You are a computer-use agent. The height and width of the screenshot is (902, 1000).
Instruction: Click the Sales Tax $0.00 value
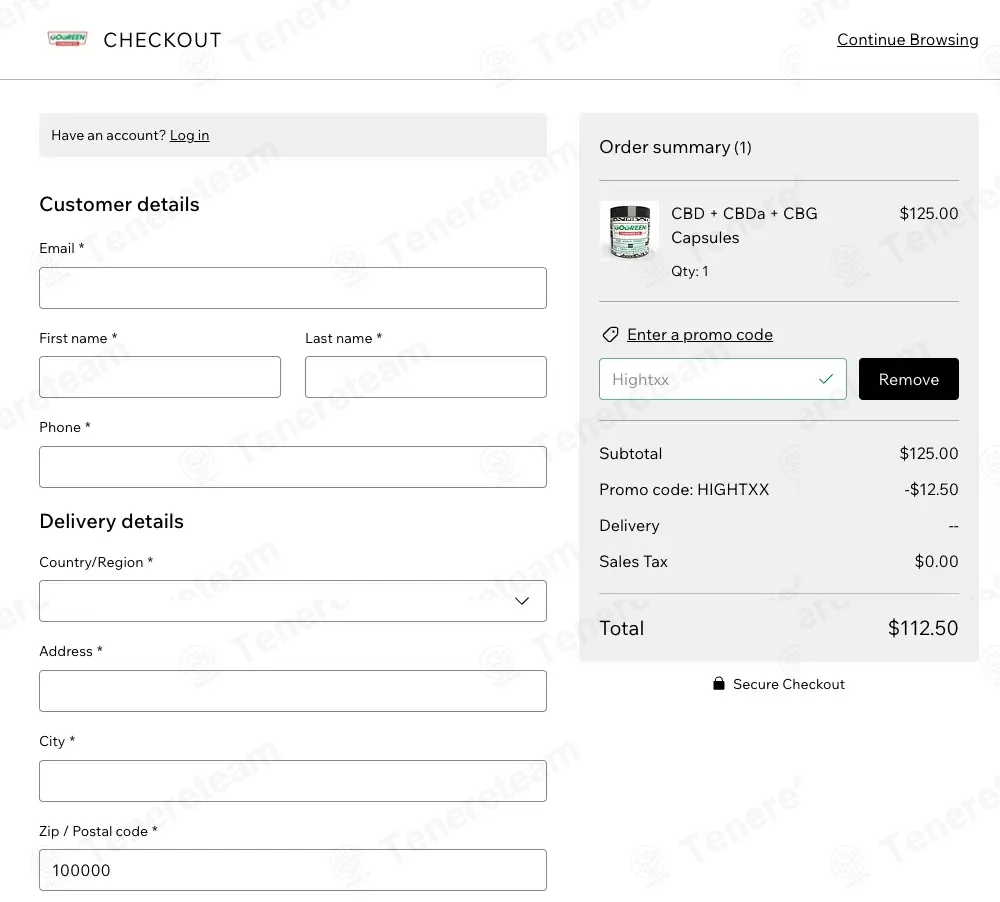936,561
